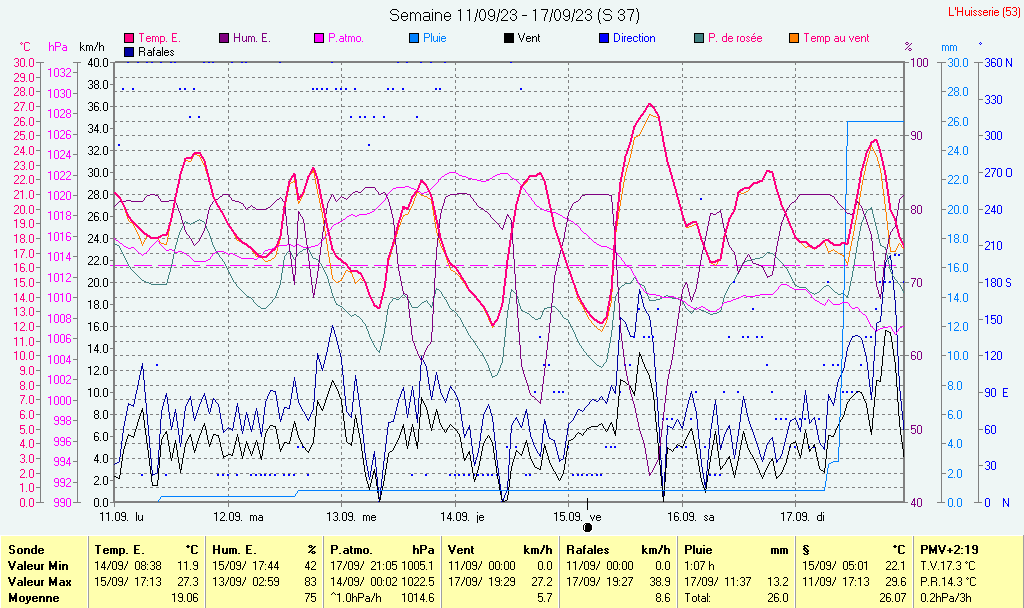Select the minimum temperature date '14/09/ 08:38'
The width and height of the screenshot is (1024, 608).
[x=128, y=566]
